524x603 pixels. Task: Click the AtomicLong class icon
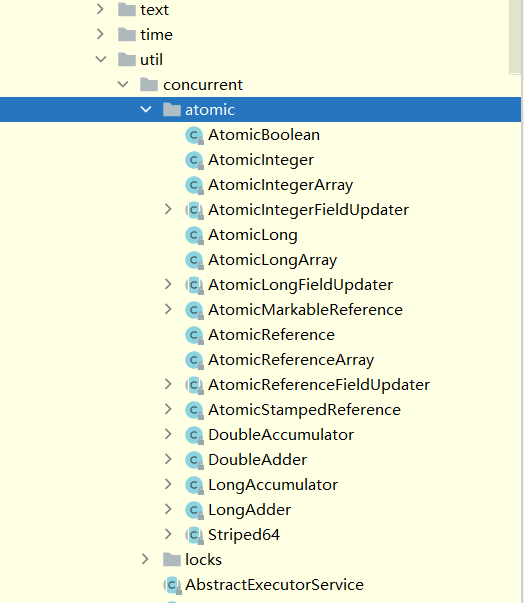pyautogui.click(x=194, y=235)
